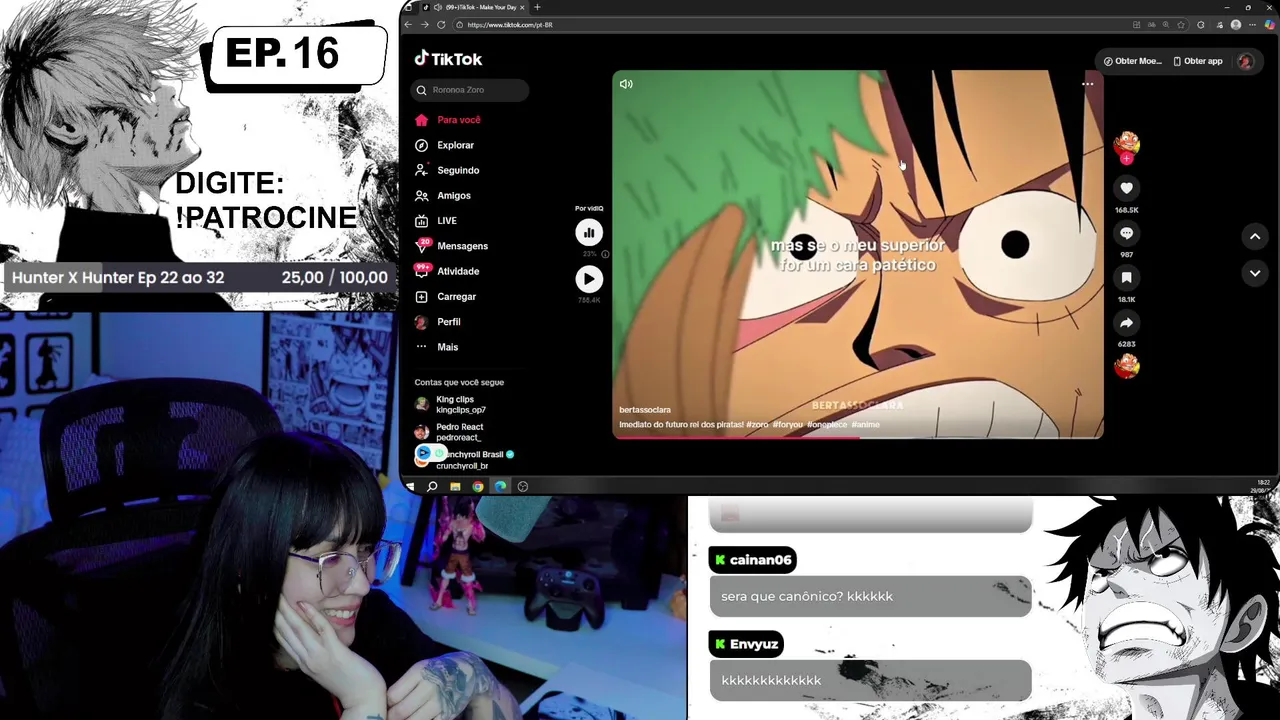Click the Obter app button
This screenshot has height=720, width=1280.
coord(1197,61)
